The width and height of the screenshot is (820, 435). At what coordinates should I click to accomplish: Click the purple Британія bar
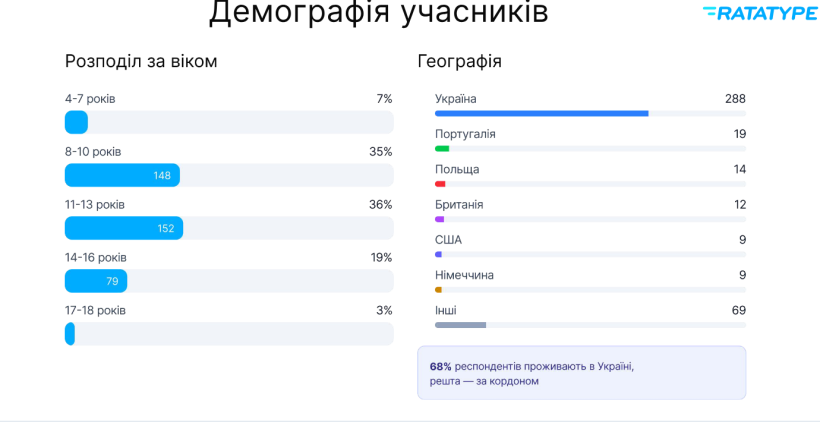pyautogui.click(x=439, y=219)
